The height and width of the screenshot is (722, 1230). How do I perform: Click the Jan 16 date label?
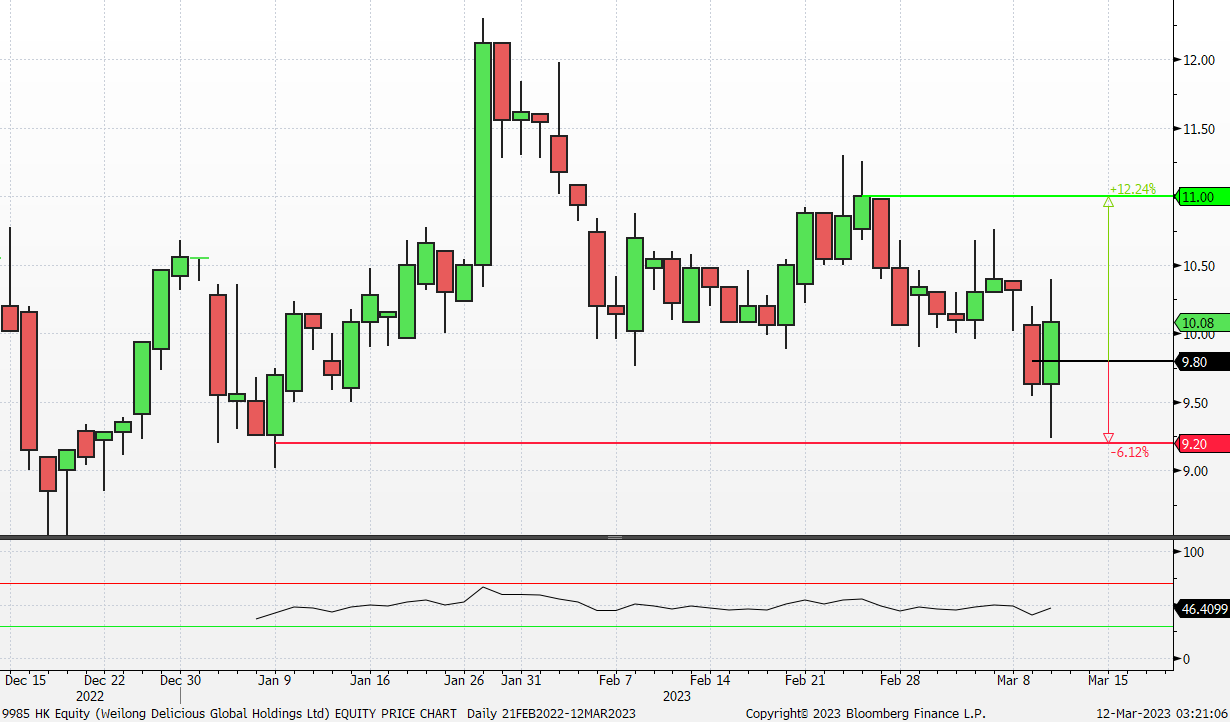pyautogui.click(x=370, y=680)
